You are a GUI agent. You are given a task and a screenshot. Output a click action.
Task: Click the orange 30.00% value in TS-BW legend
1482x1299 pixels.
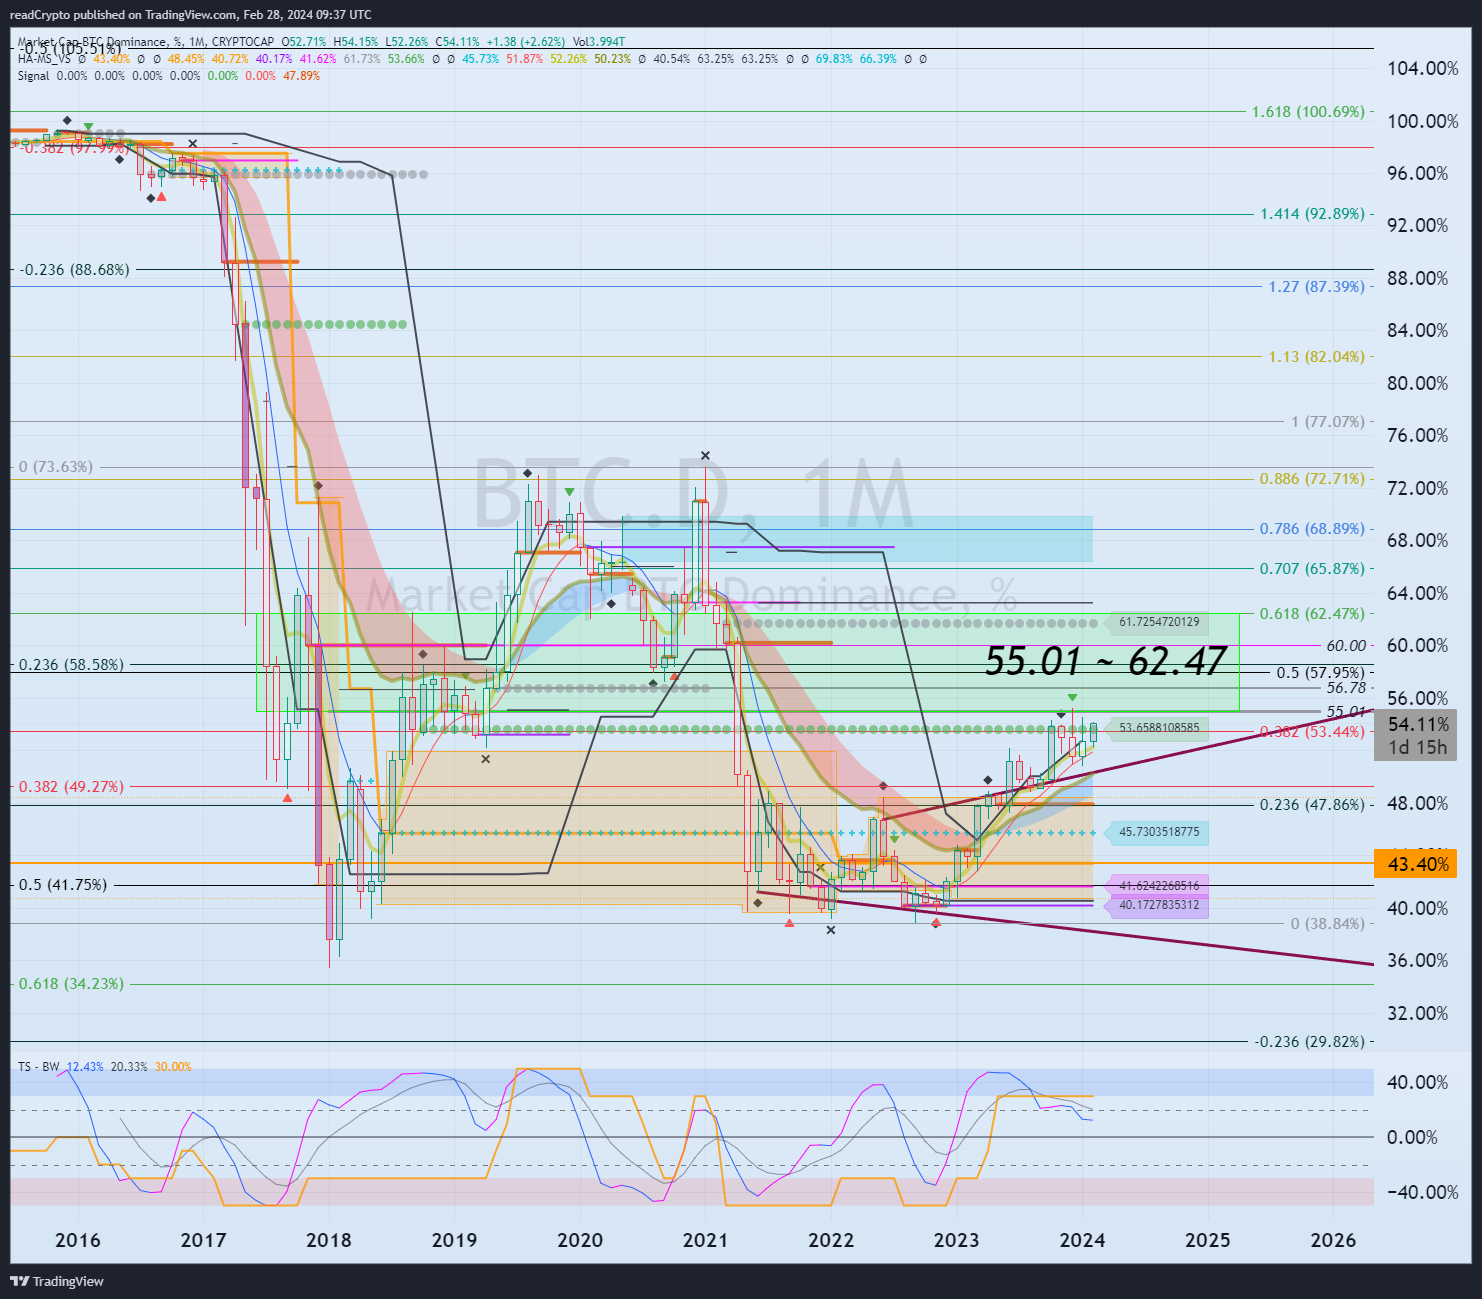pyautogui.click(x=173, y=1067)
